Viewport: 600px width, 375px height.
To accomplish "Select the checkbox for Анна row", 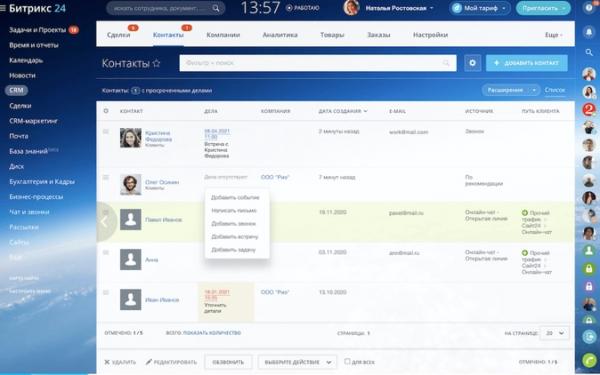I will pyautogui.click(x=106, y=253).
